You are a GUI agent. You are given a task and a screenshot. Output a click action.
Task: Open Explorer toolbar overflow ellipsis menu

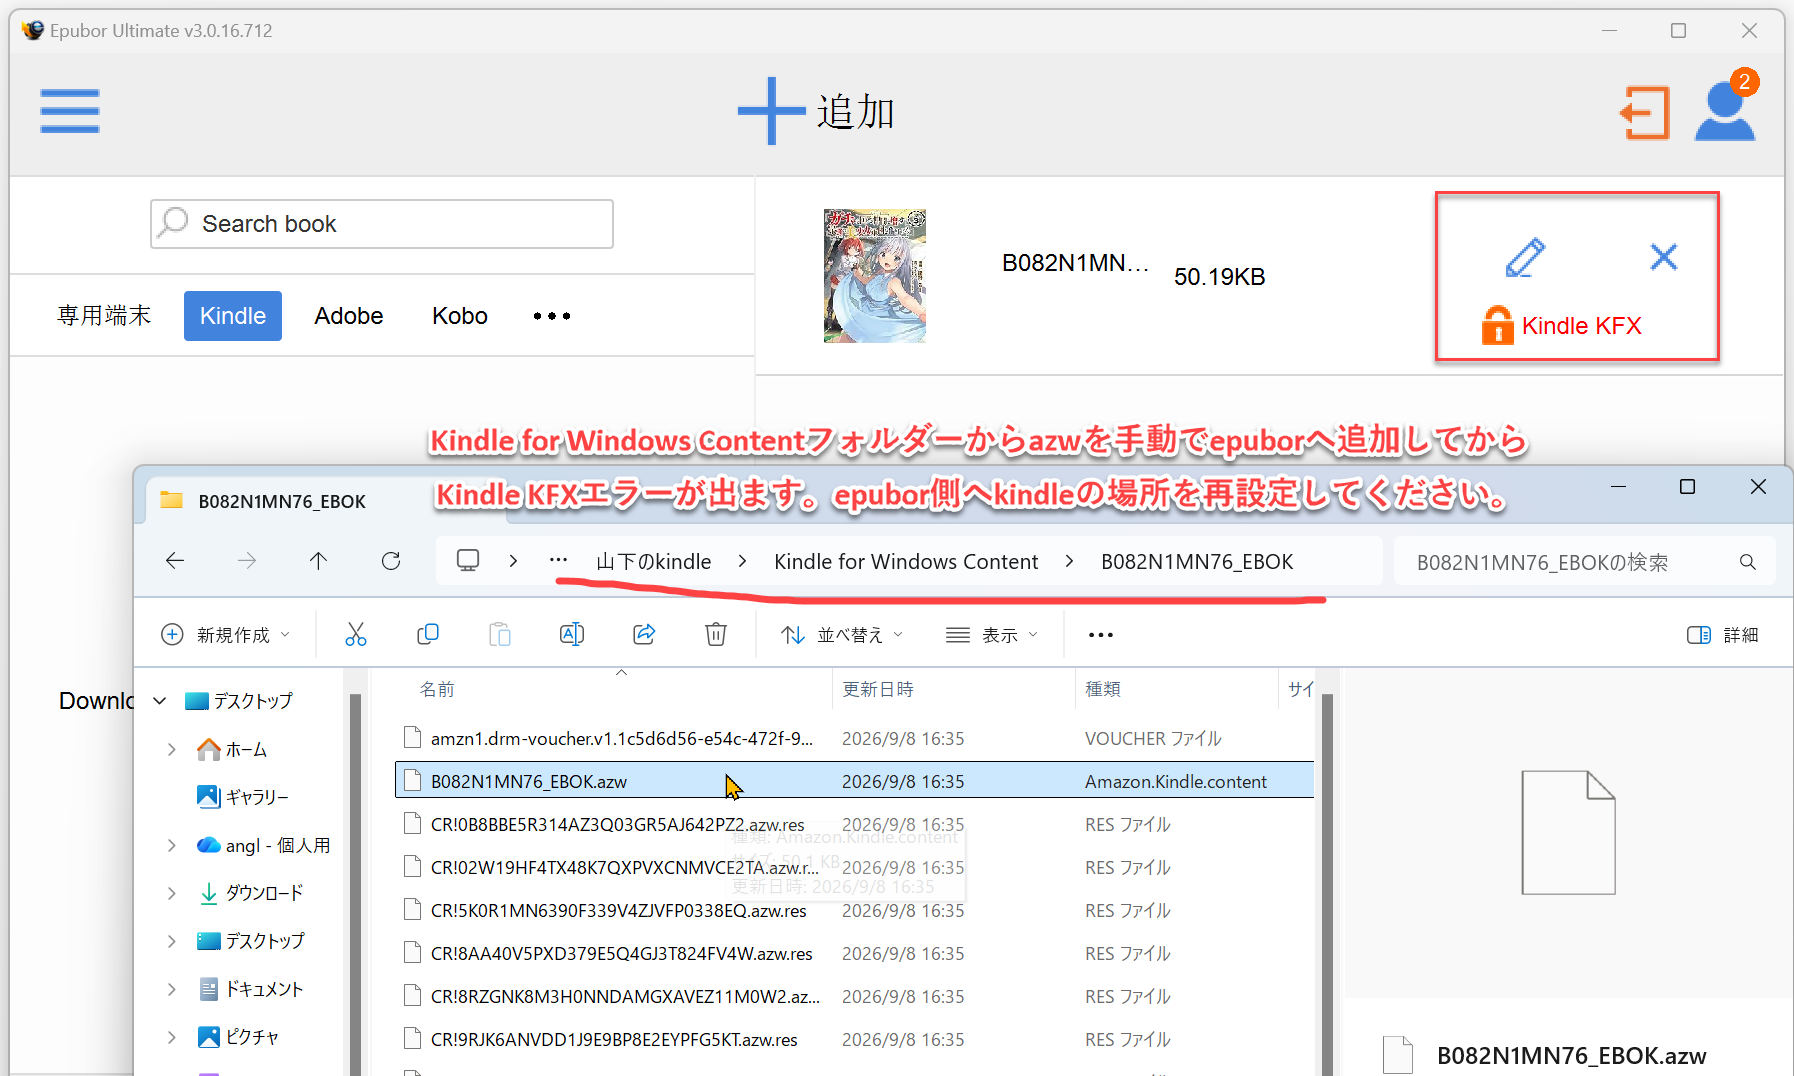1101,635
